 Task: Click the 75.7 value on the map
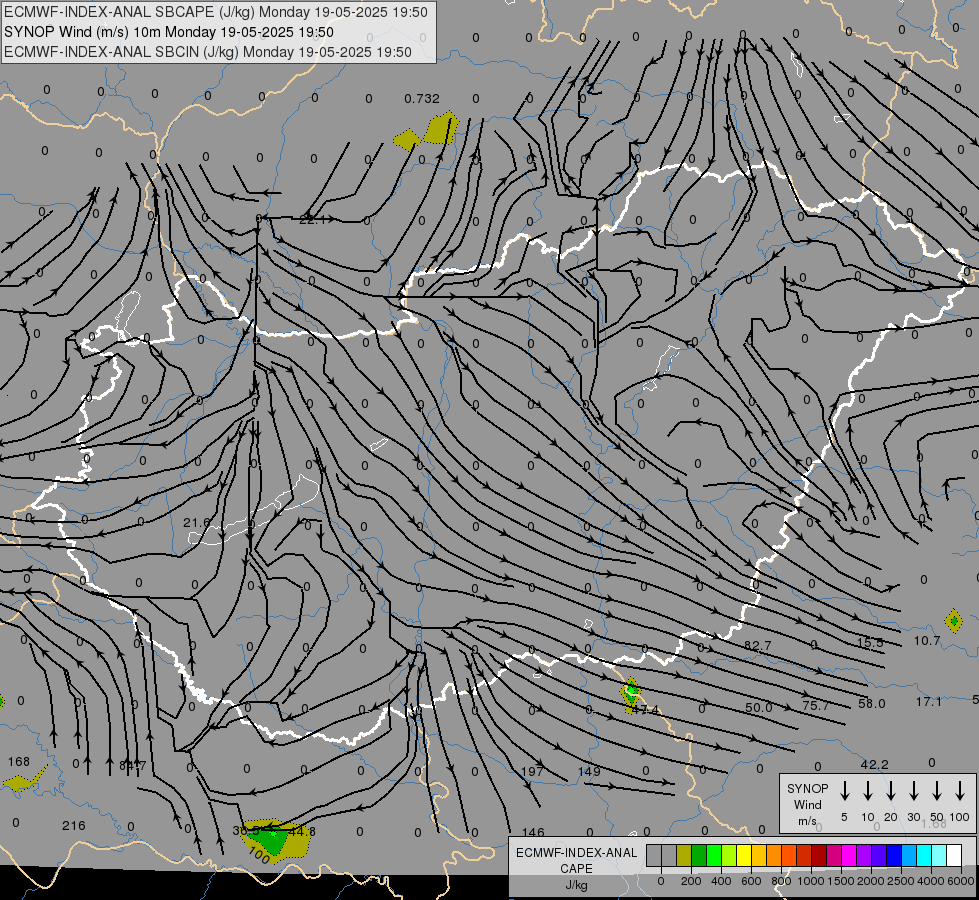coord(815,706)
